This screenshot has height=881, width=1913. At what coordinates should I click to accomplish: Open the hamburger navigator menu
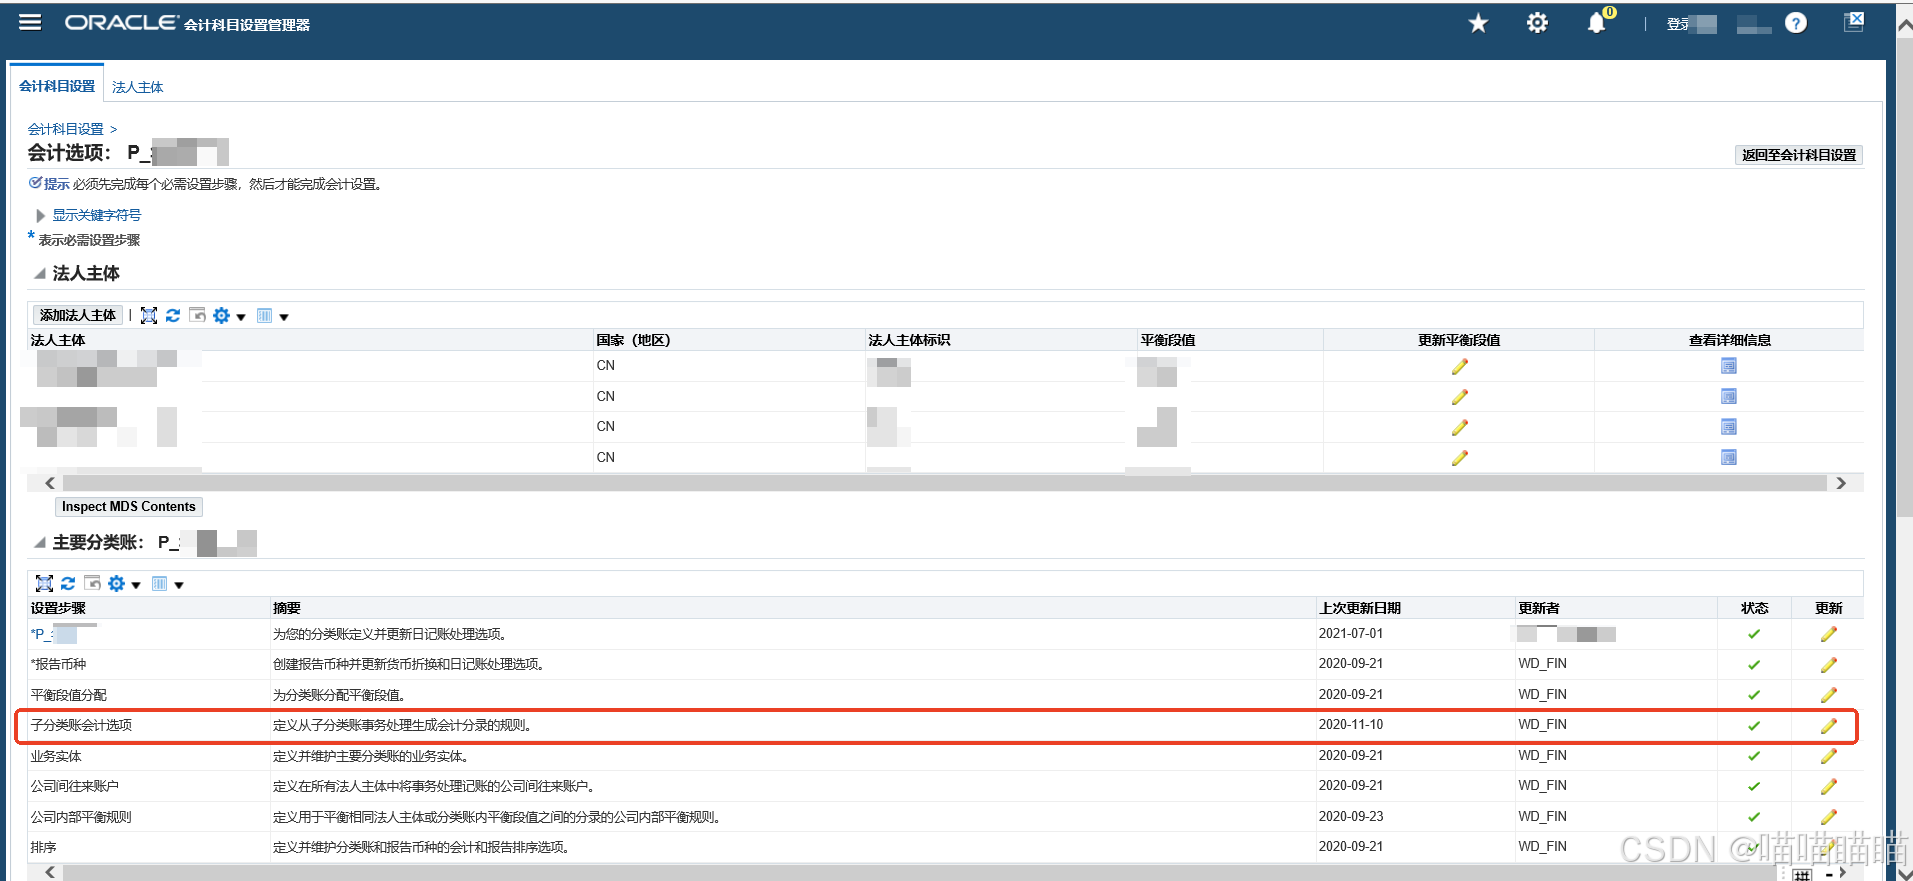point(30,22)
